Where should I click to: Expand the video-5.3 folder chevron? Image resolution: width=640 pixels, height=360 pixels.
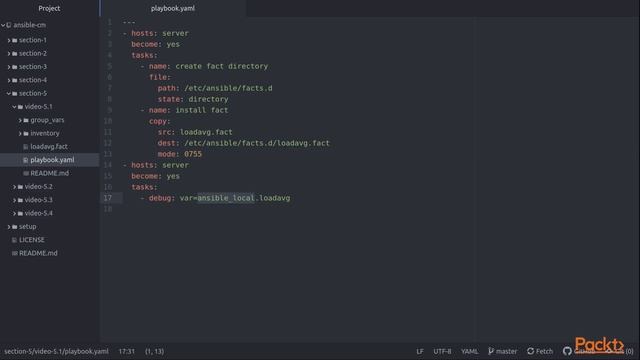(x=14, y=200)
